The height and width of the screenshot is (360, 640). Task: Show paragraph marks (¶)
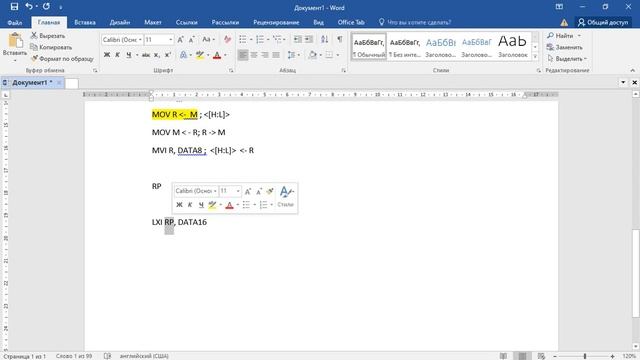tap(340, 40)
